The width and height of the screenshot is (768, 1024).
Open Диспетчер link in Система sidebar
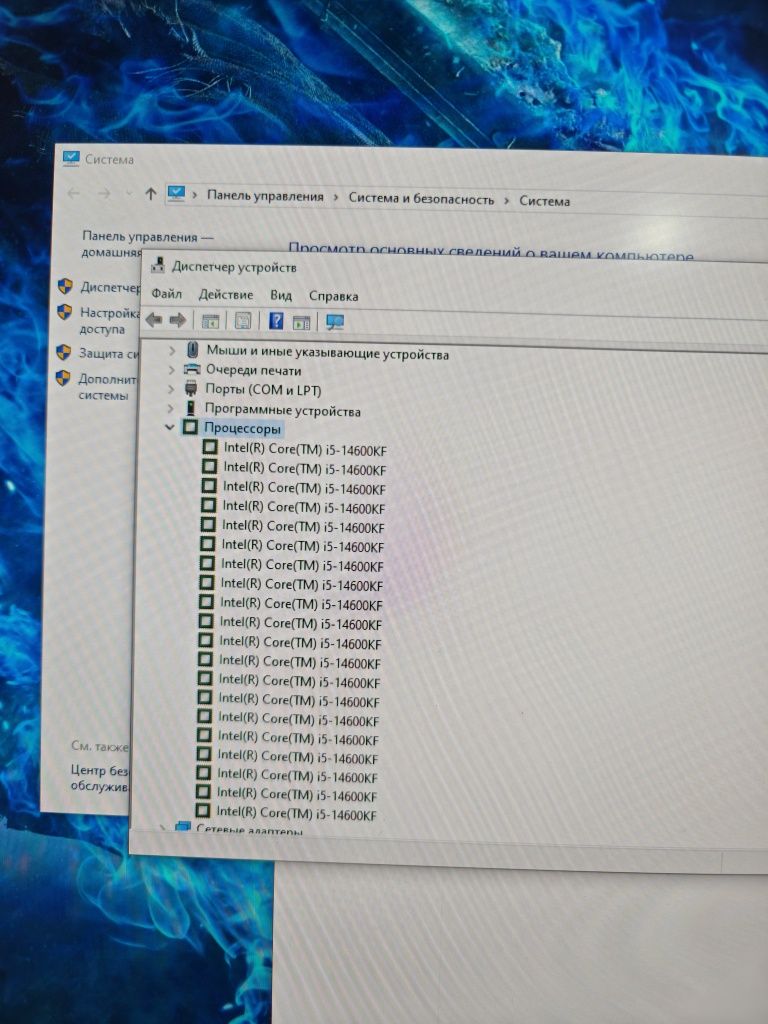click(110, 287)
